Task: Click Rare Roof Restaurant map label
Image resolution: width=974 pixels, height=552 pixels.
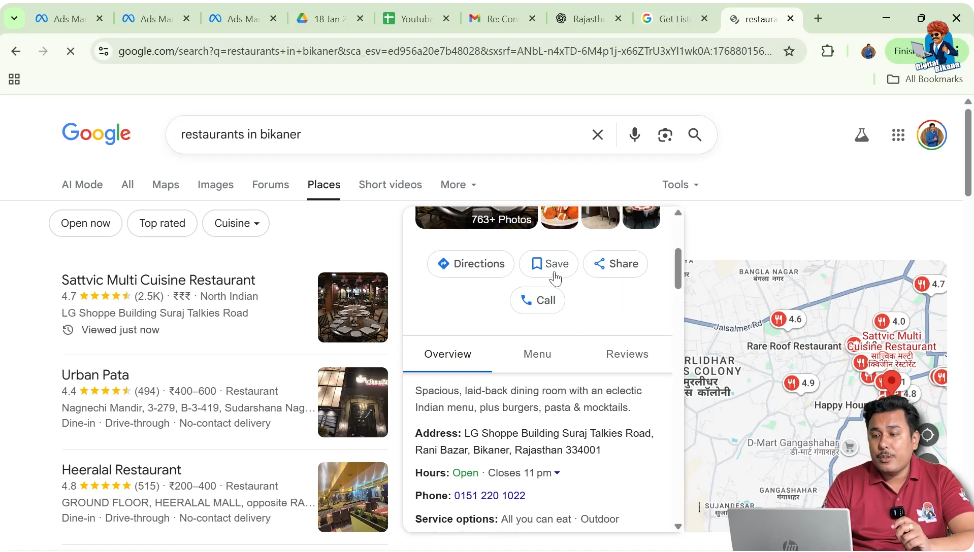Action: (x=794, y=346)
